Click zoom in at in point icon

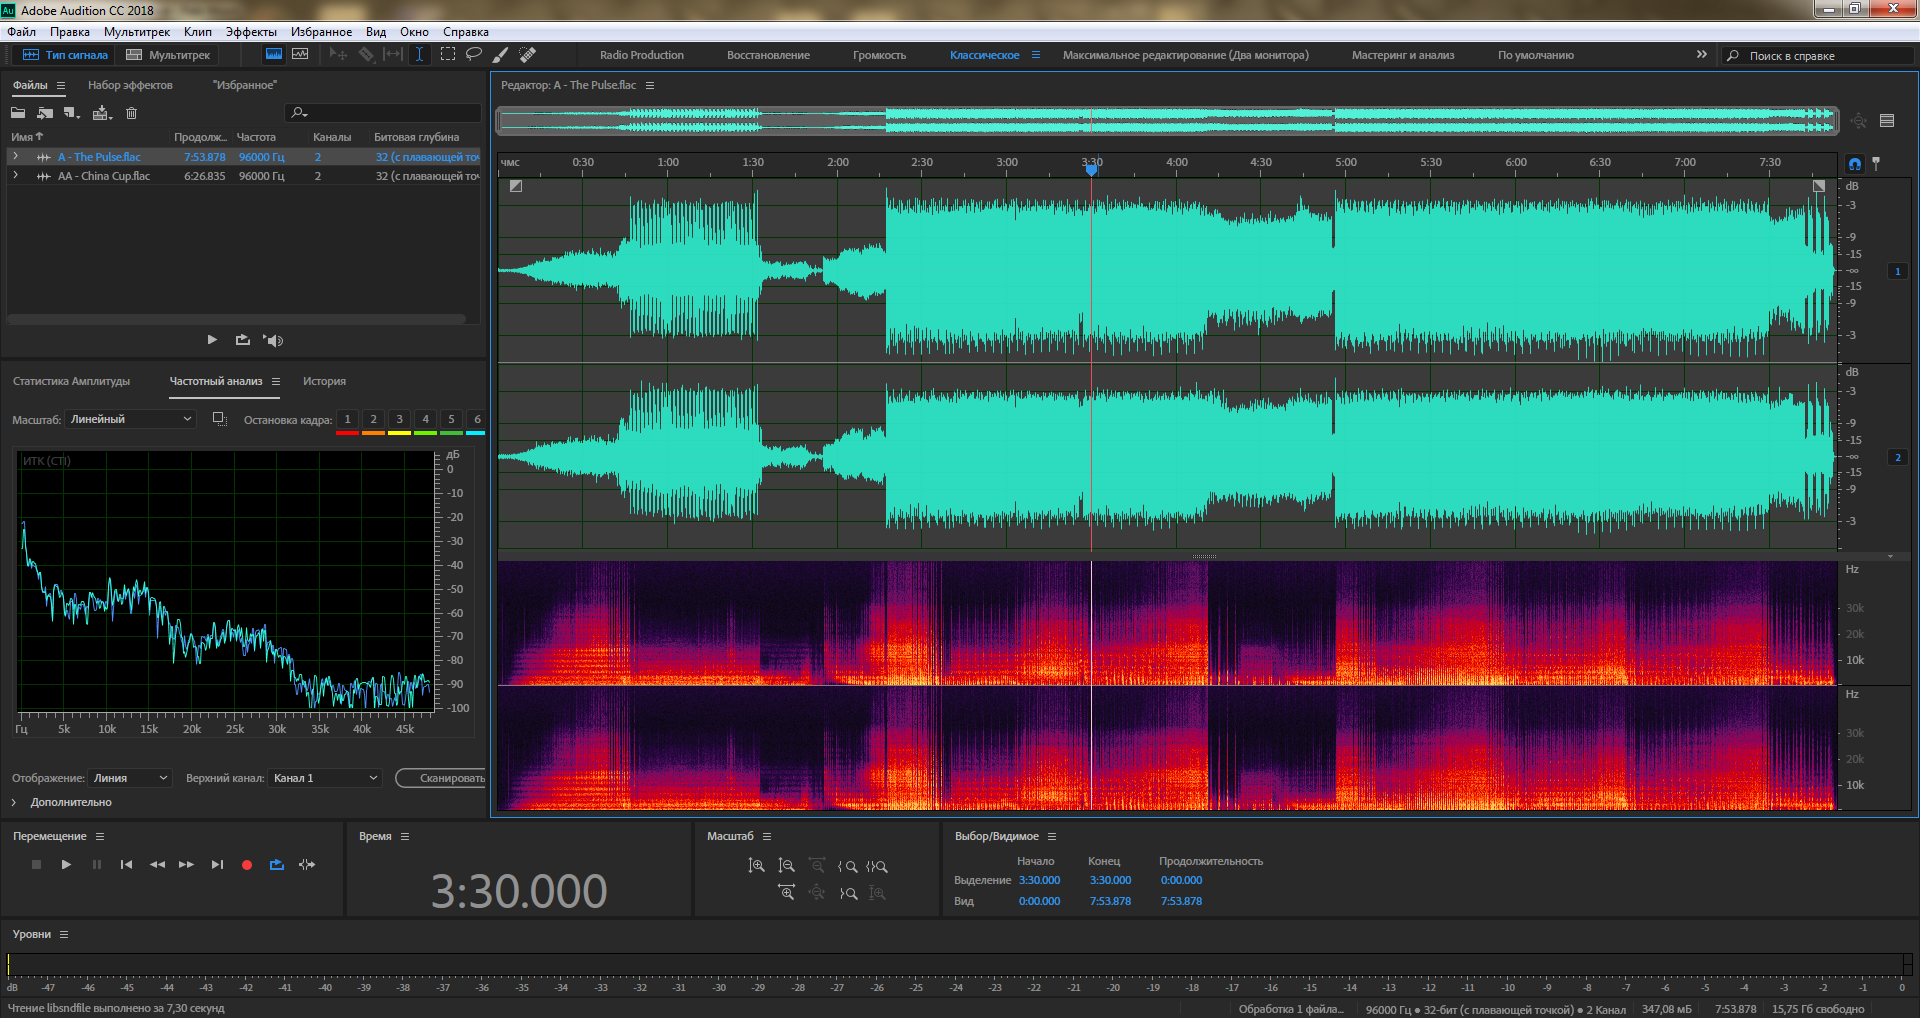coord(847,866)
